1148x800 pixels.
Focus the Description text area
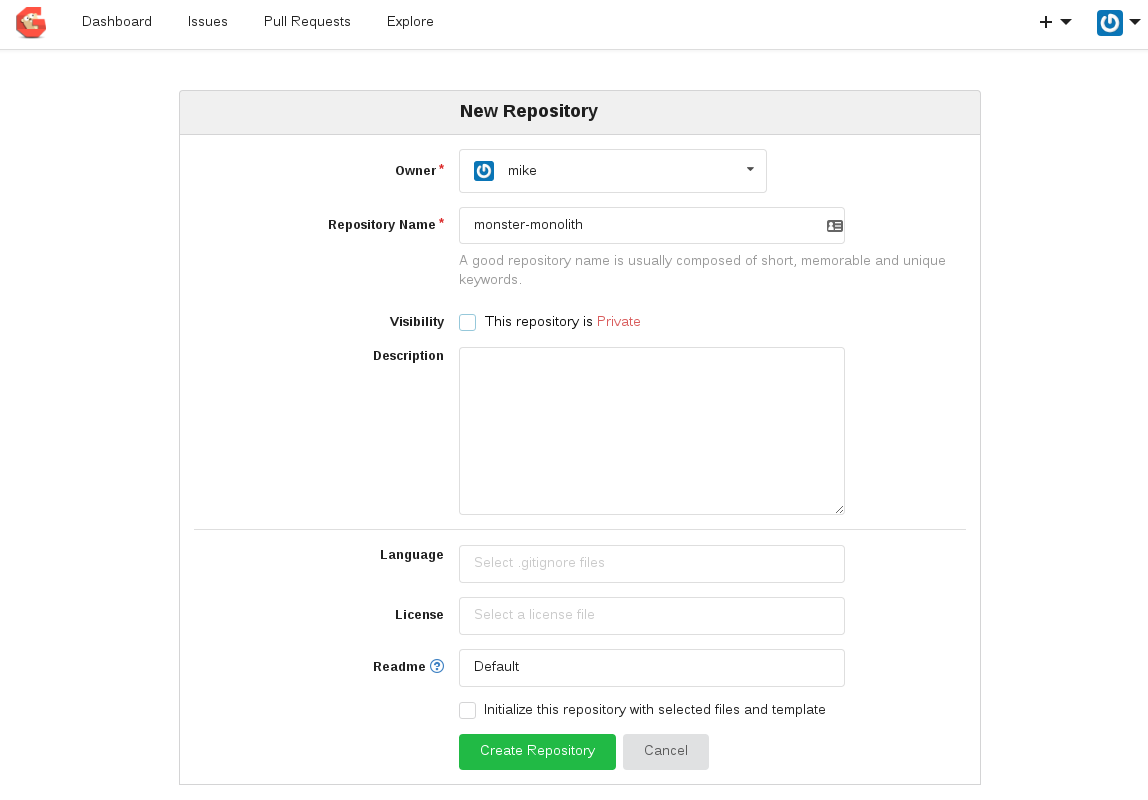(x=651, y=431)
